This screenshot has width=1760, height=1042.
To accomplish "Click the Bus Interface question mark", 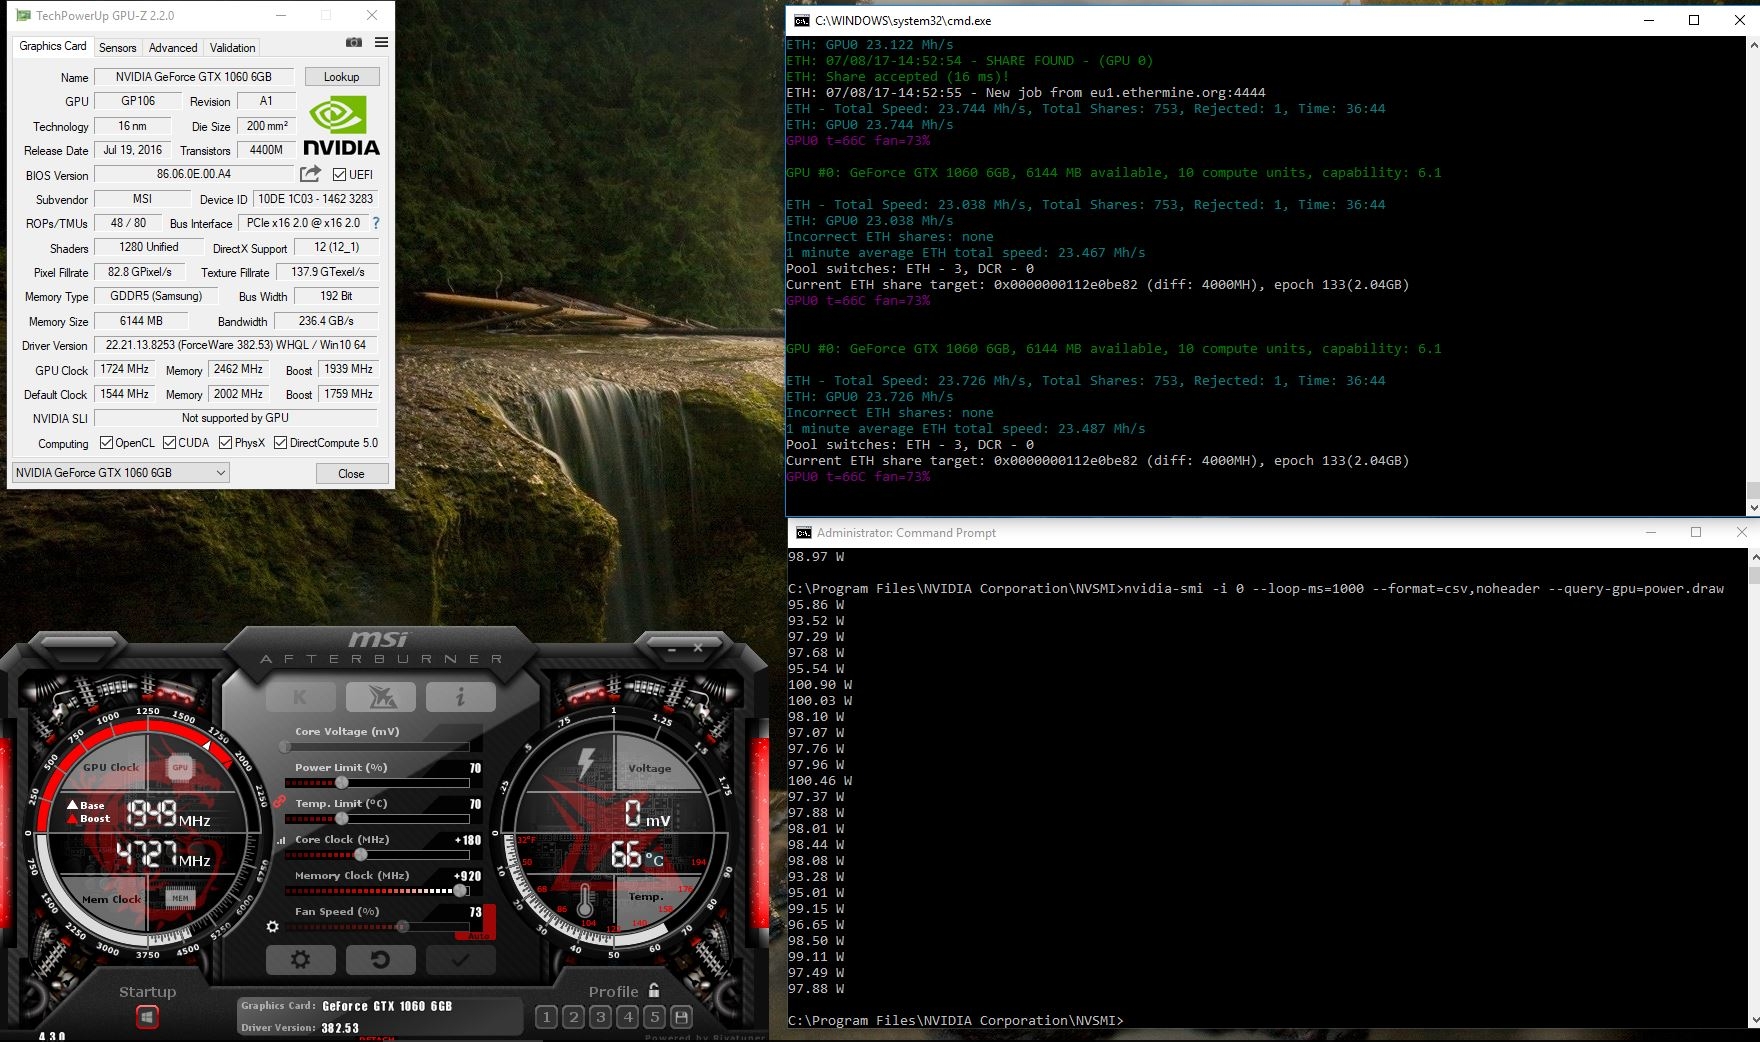I will click(x=376, y=223).
